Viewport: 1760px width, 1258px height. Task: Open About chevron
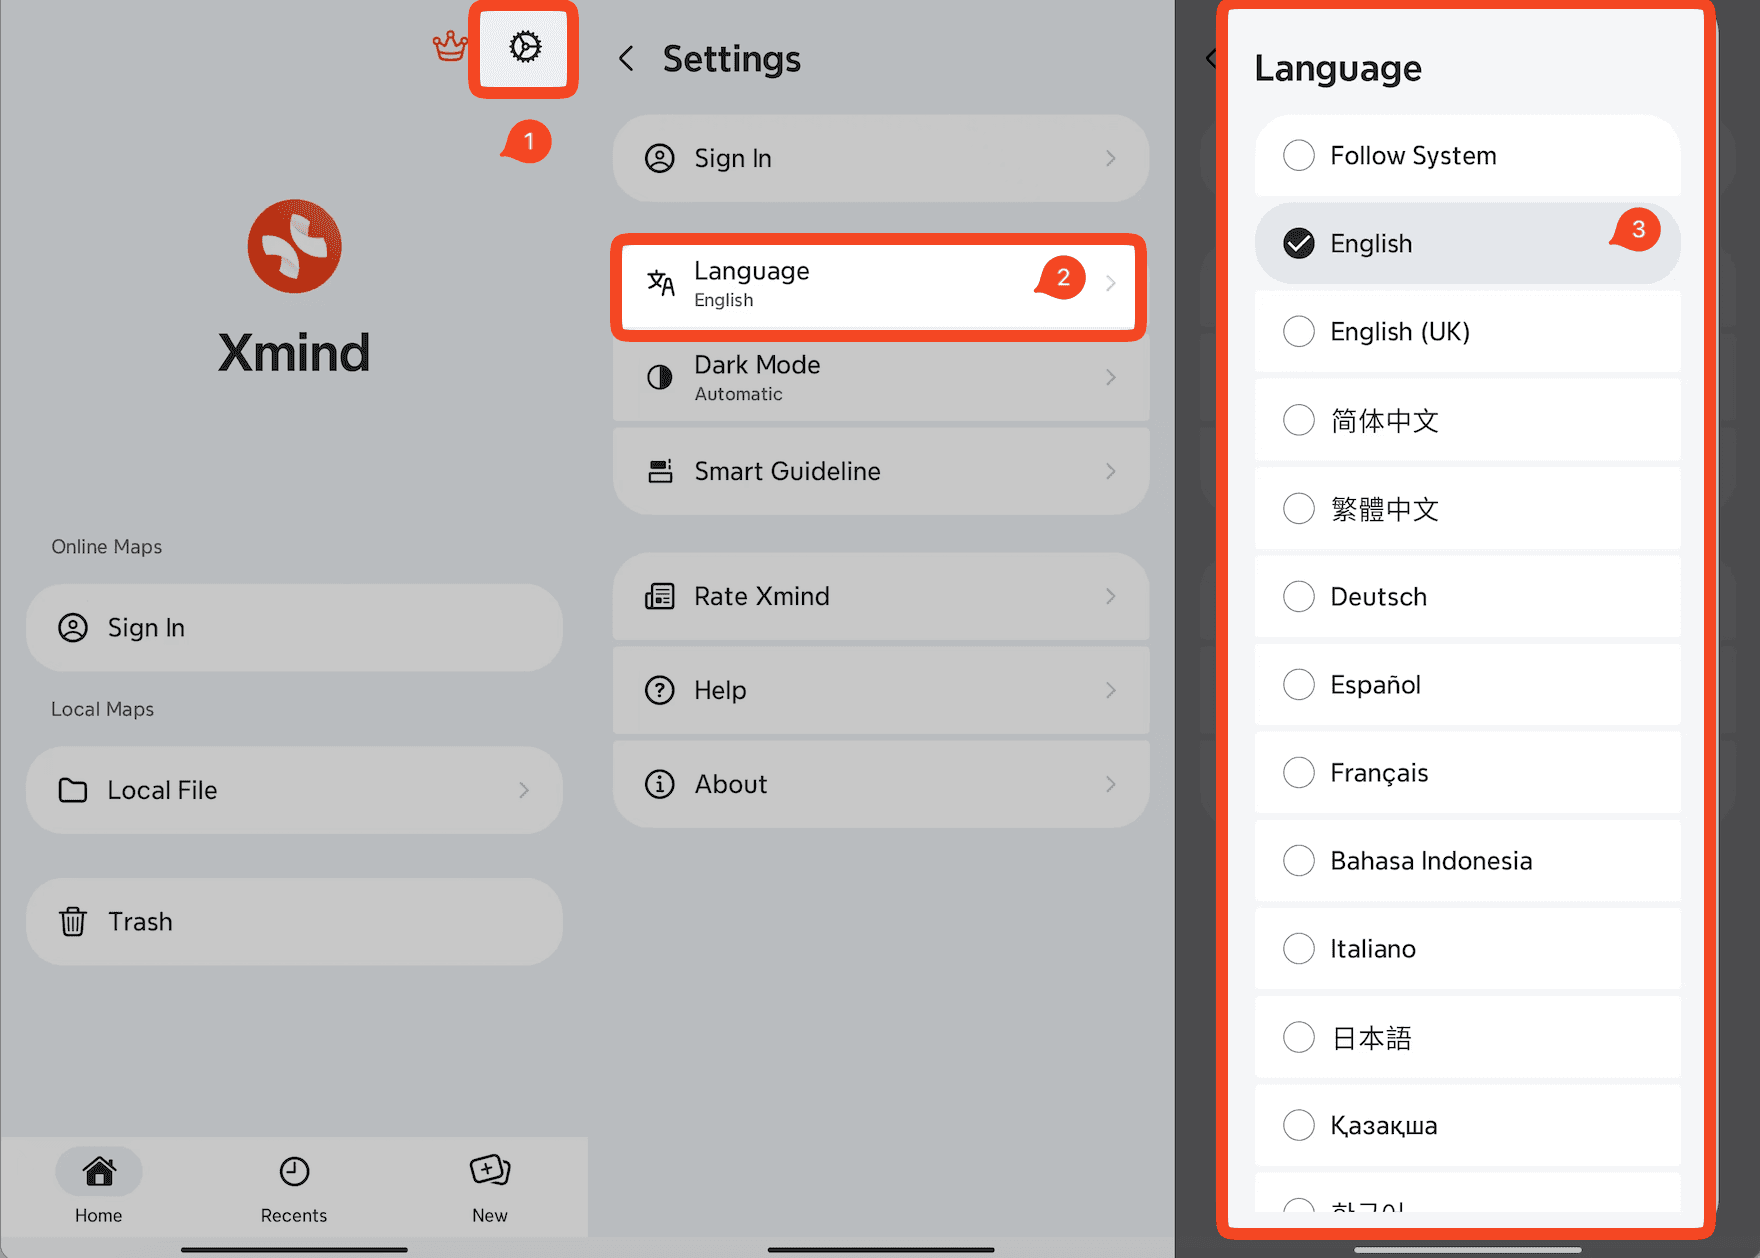click(x=1111, y=784)
